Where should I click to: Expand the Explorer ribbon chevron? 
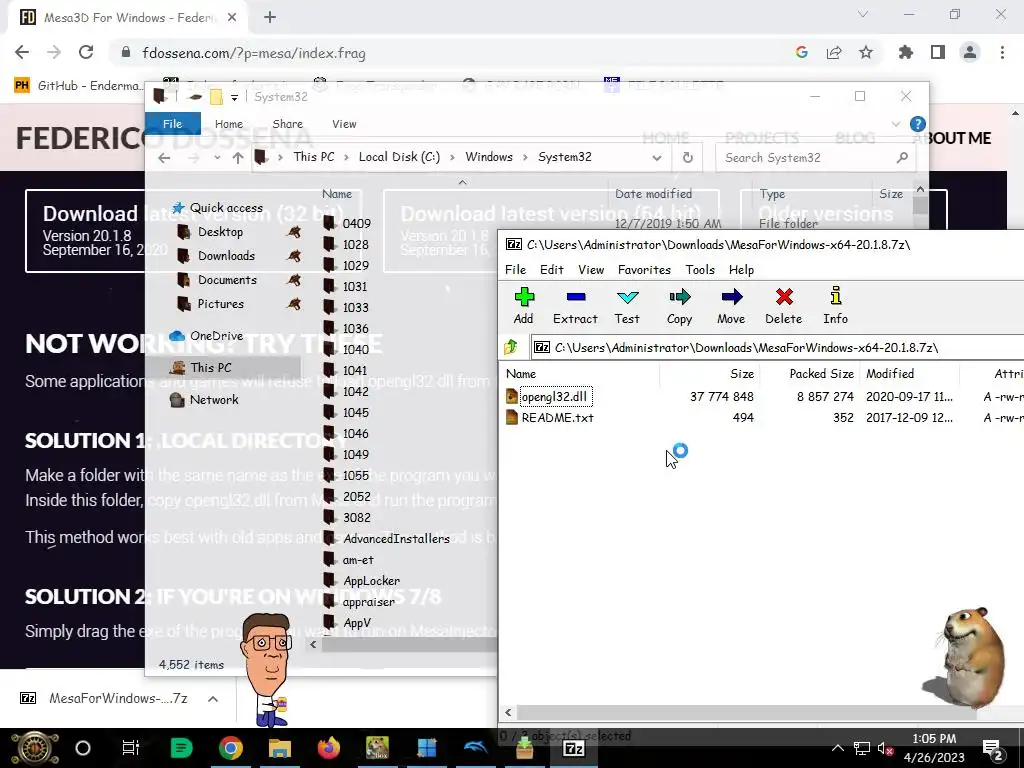pos(895,124)
